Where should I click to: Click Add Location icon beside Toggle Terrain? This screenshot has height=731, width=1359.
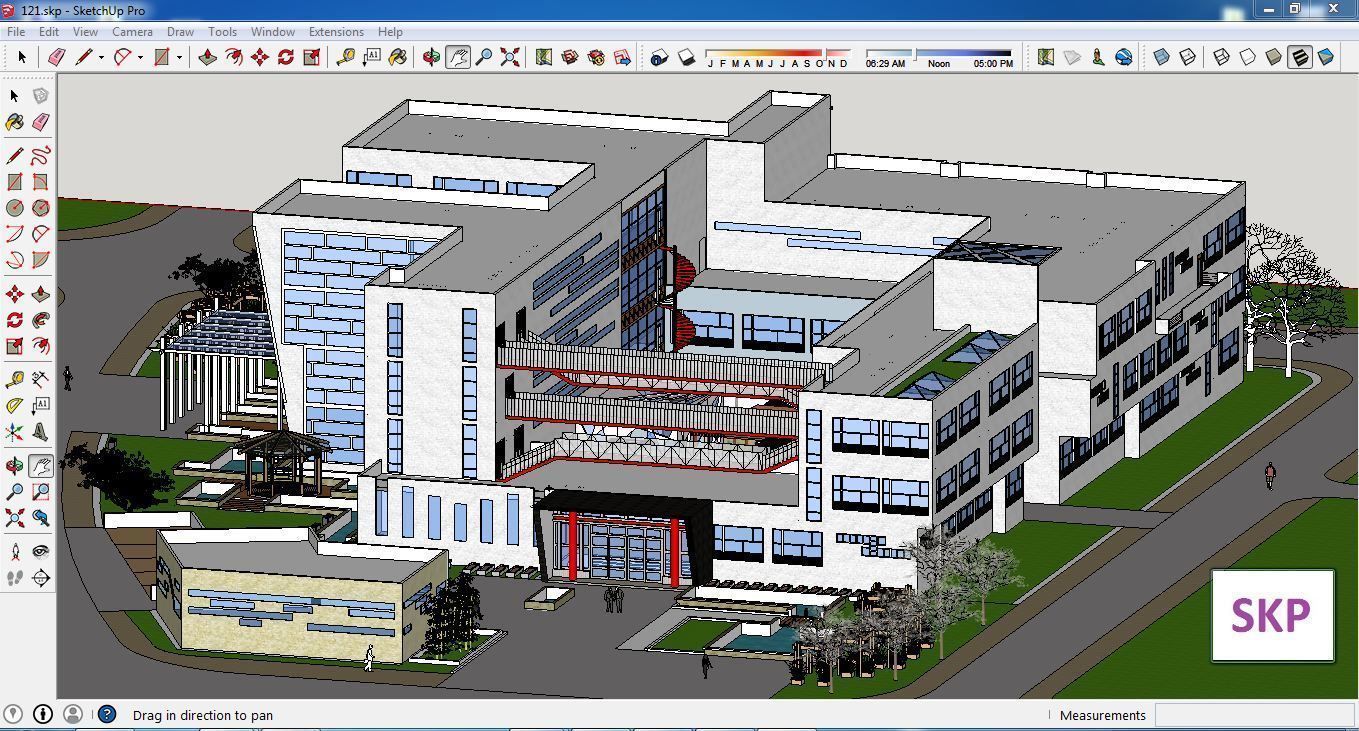pos(1045,57)
